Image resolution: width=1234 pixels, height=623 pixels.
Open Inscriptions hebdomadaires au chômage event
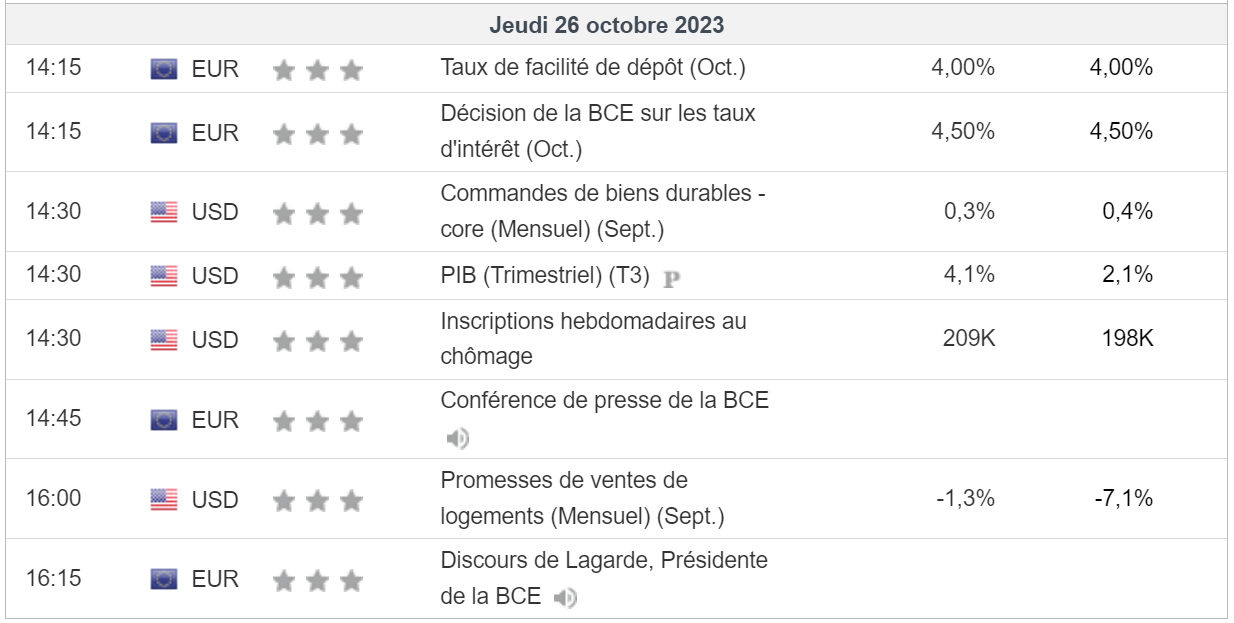pos(593,339)
